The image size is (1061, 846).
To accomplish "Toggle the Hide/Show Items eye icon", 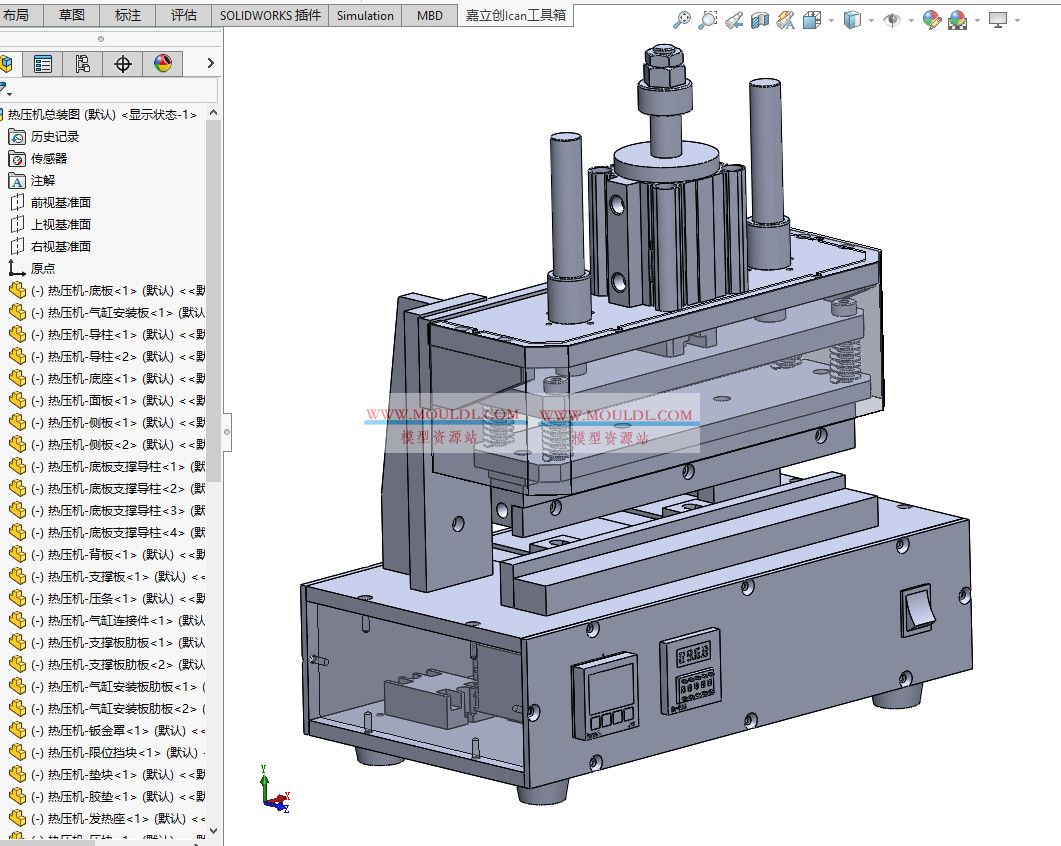I will pyautogui.click(x=891, y=18).
